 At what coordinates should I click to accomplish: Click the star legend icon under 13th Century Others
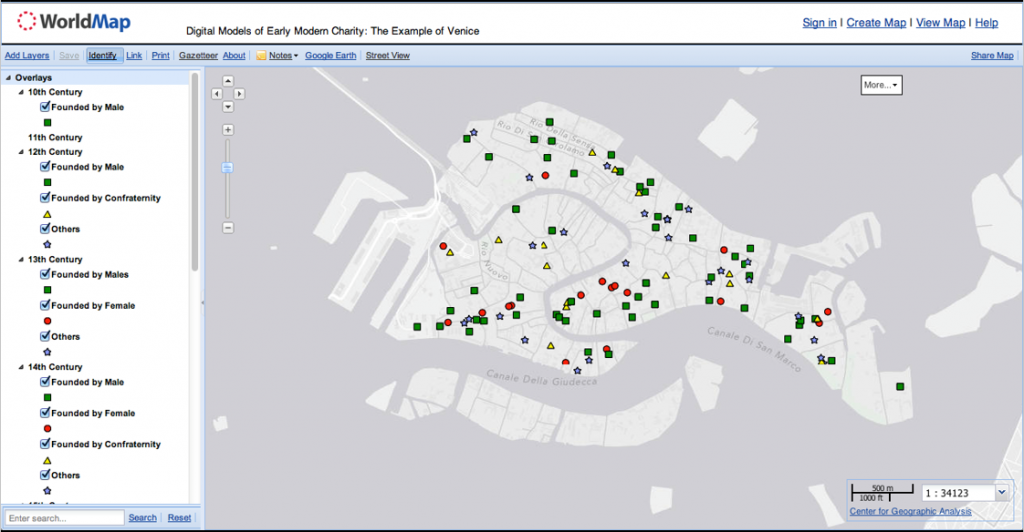pyautogui.click(x=47, y=352)
